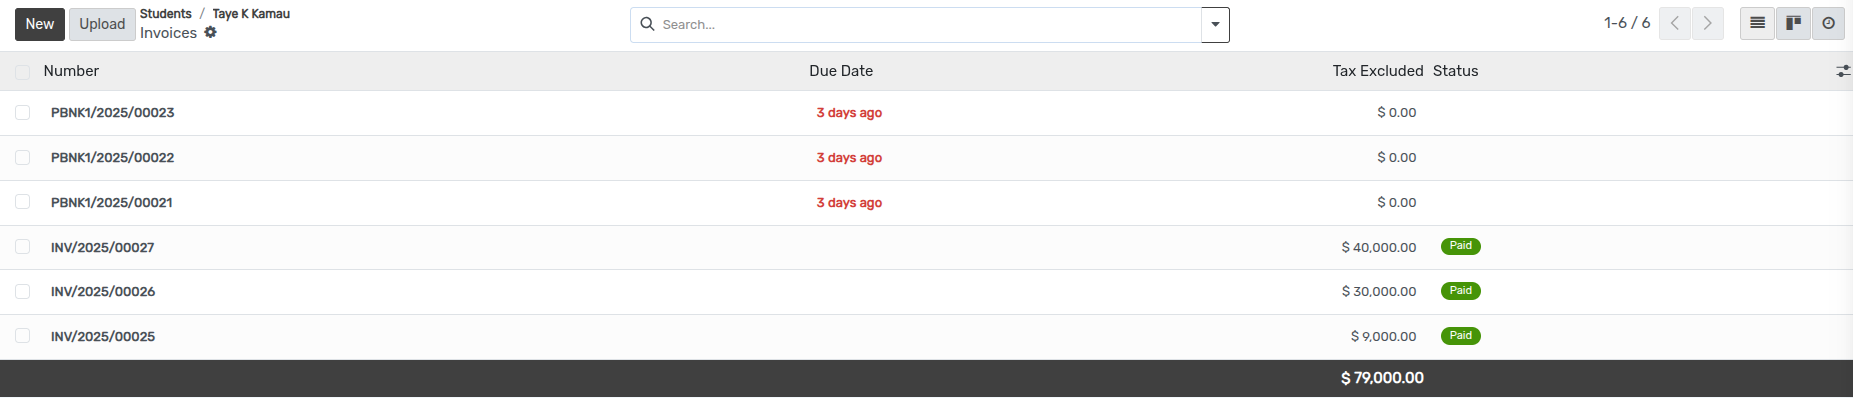This screenshot has width=1853, height=398.
Task: Create a New invoice
Action: coord(40,24)
